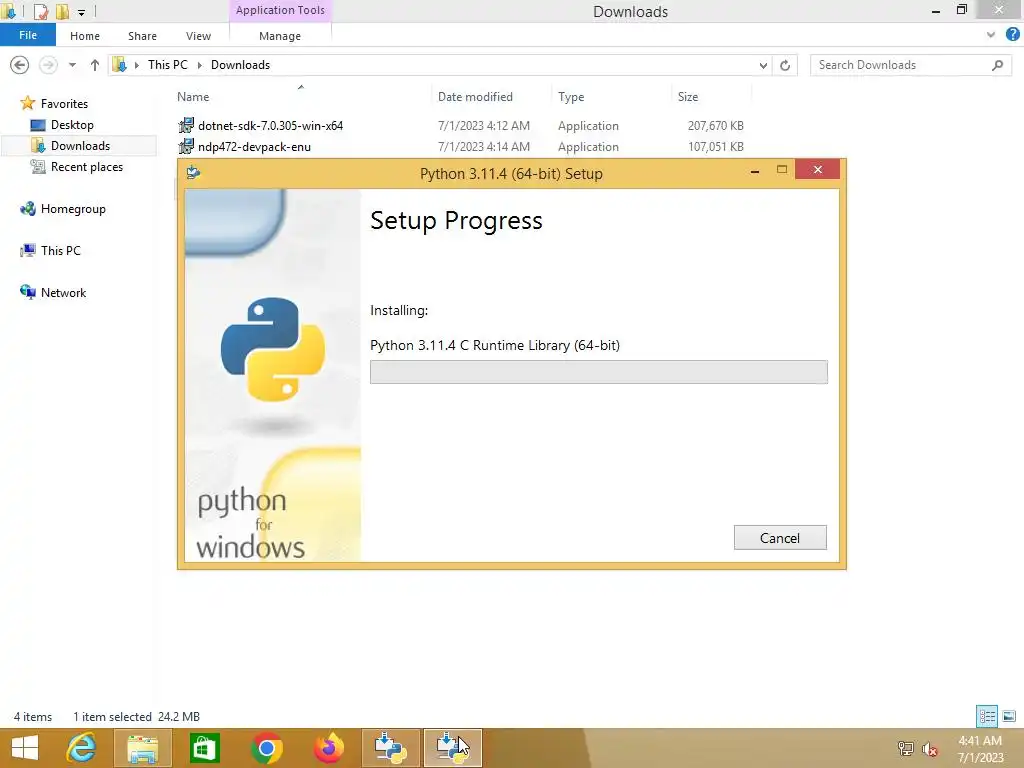Image resolution: width=1024 pixels, height=768 pixels.
Task: Select the dotnet-sdk-7.0.305-win-x64 file
Action: (x=270, y=125)
